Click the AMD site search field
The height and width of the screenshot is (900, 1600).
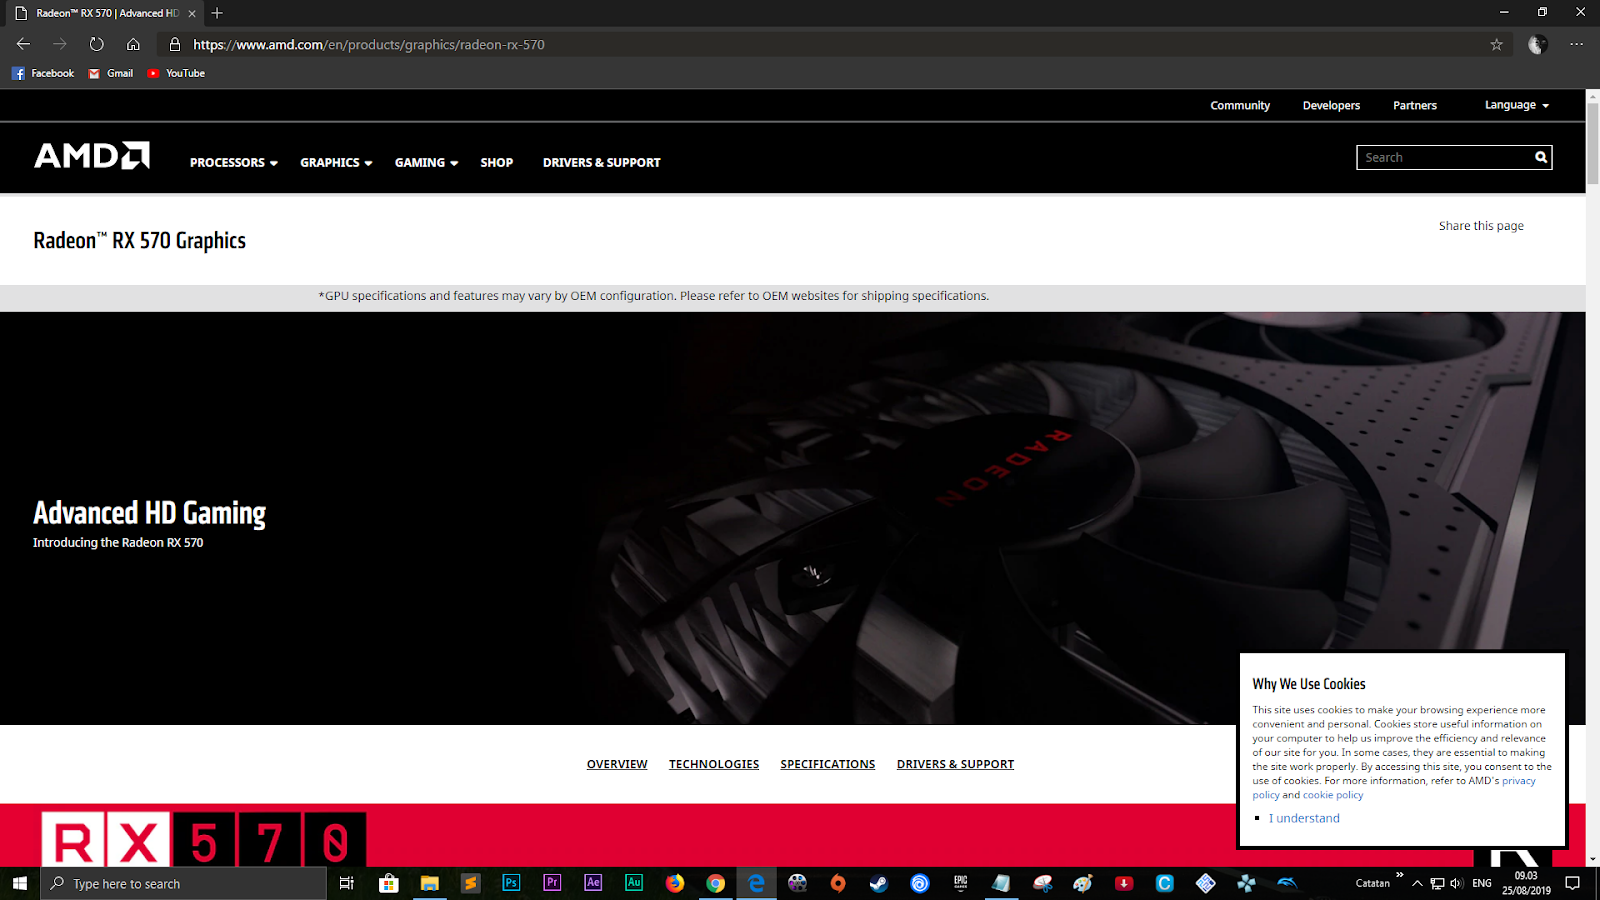click(1444, 157)
